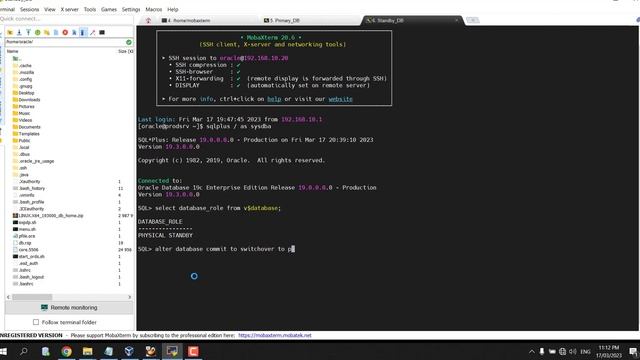Open File Explorer from the taskbar
Viewport: 640px width, 360px height.
pyautogui.click(x=87, y=351)
